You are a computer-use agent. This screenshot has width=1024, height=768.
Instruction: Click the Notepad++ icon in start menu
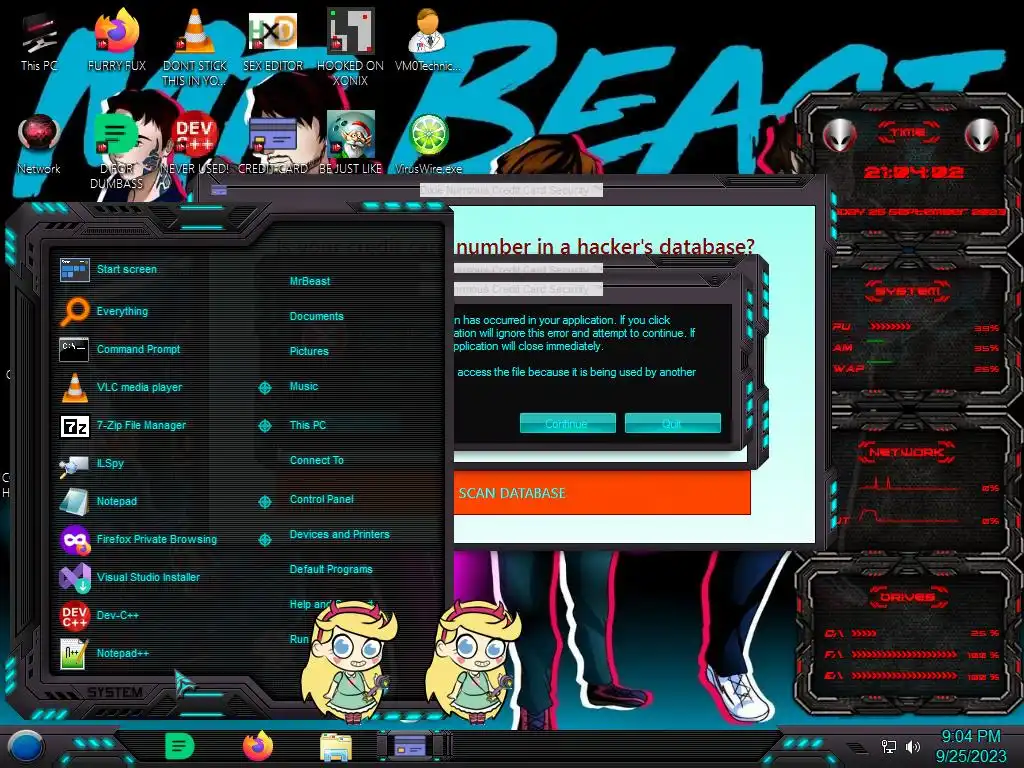74,653
